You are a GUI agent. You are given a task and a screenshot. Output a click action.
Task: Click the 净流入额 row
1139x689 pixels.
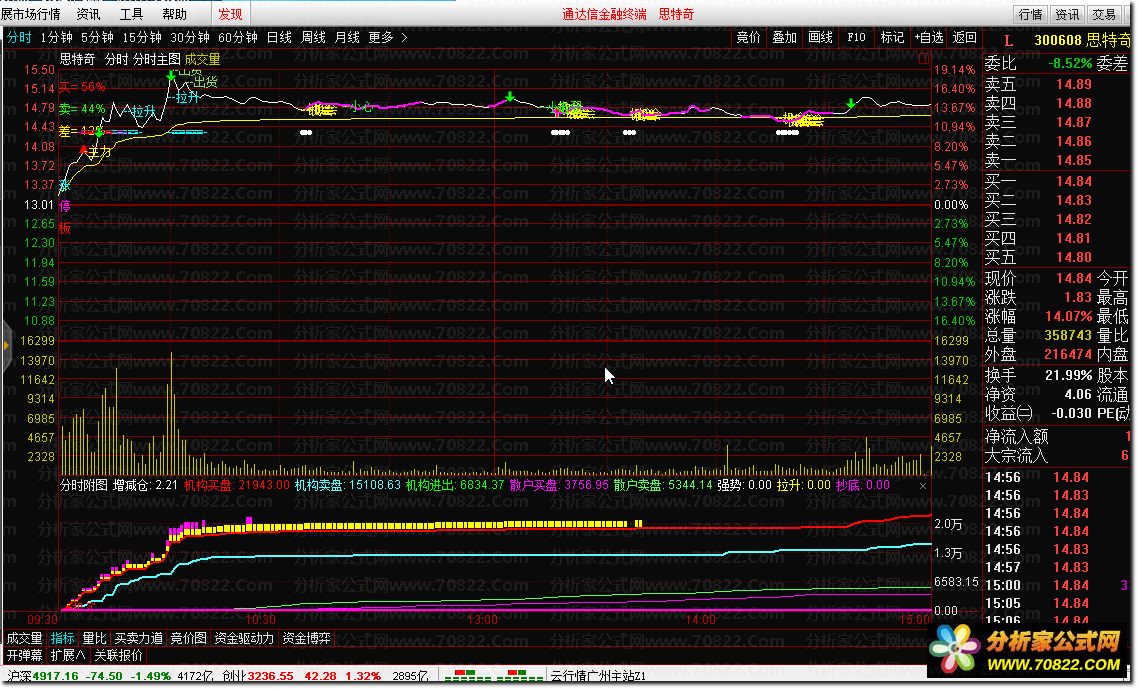1057,437
